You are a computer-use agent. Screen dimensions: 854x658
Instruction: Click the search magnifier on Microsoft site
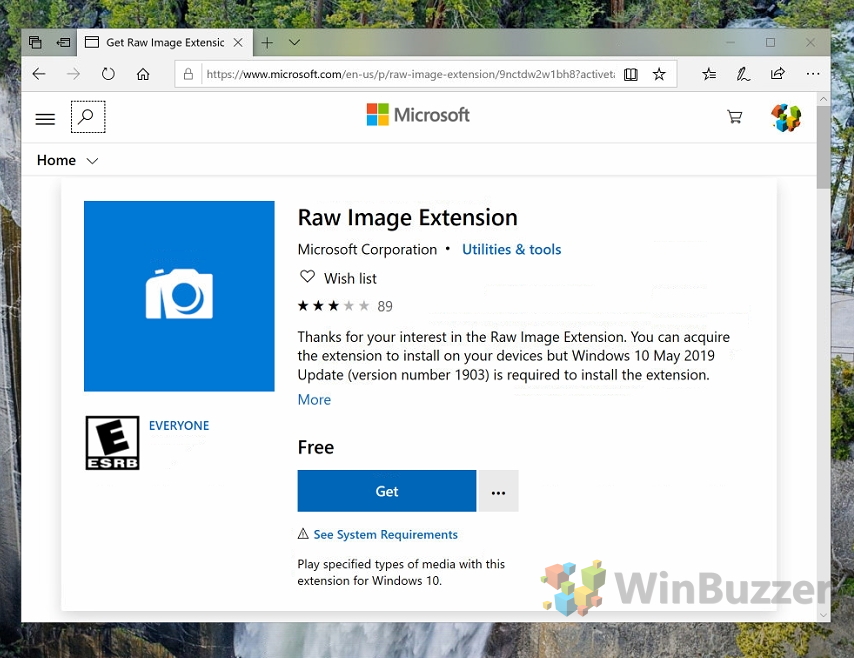(x=87, y=117)
